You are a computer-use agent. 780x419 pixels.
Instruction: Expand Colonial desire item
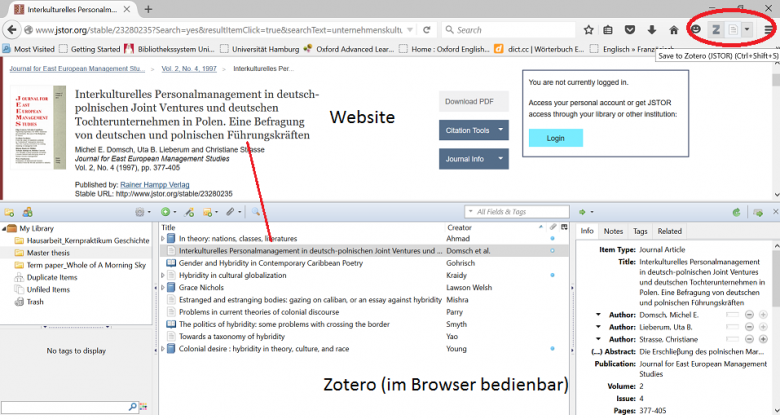[x=163, y=349]
